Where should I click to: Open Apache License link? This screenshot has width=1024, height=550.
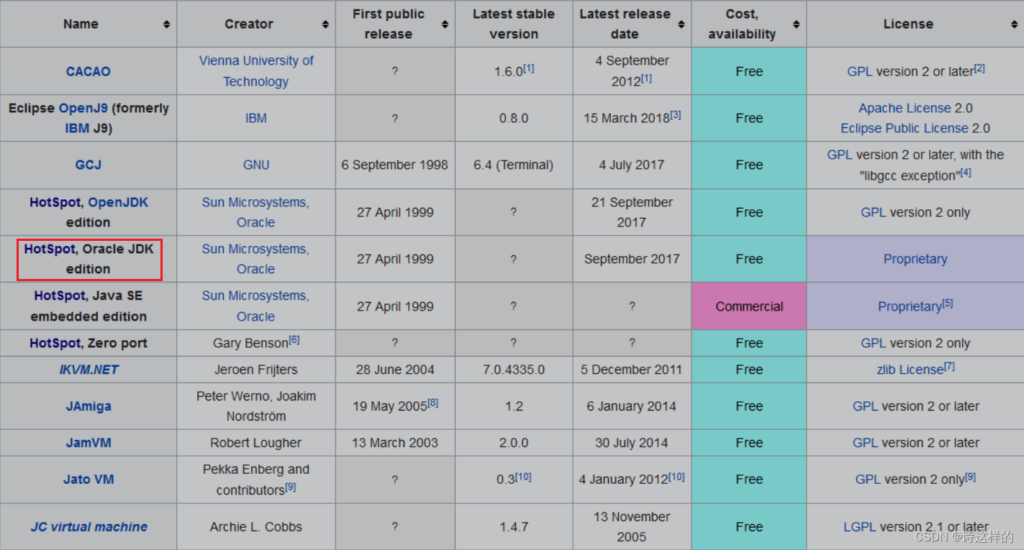click(x=904, y=108)
